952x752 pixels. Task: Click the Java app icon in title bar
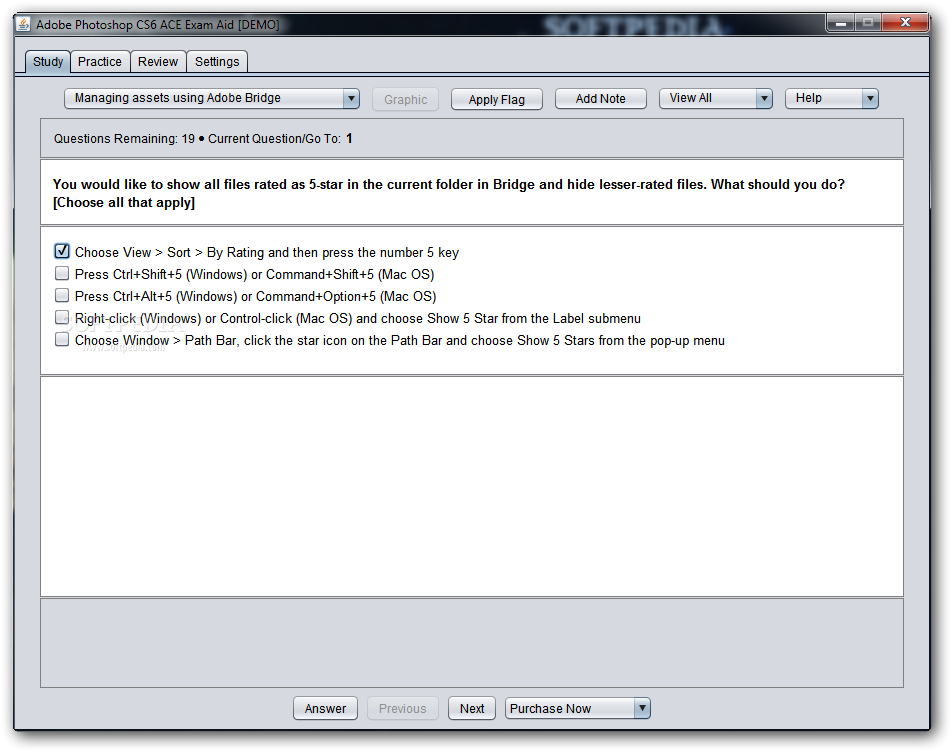point(23,24)
